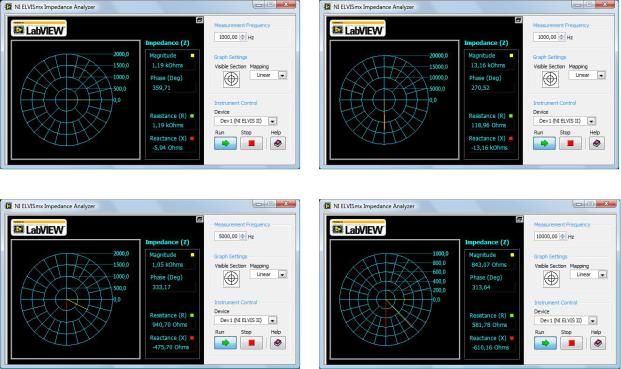Click panel resize icon in the 5000 Hz window
The image size is (621, 369).
200,219
